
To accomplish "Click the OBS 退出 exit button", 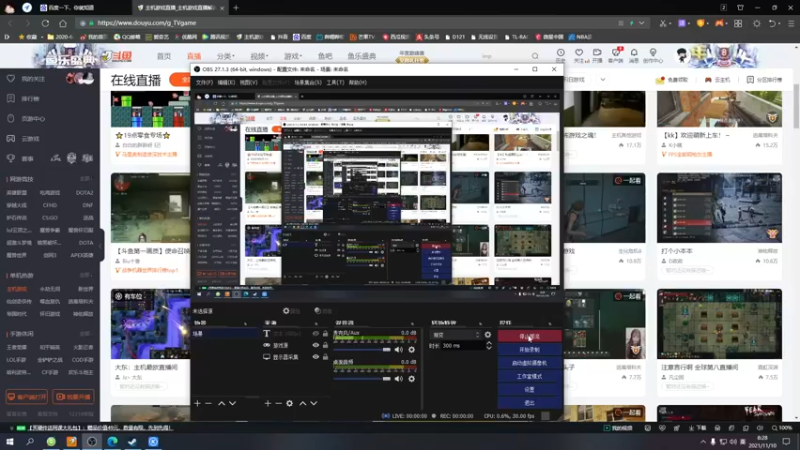I will pyautogui.click(x=529, y=403).
